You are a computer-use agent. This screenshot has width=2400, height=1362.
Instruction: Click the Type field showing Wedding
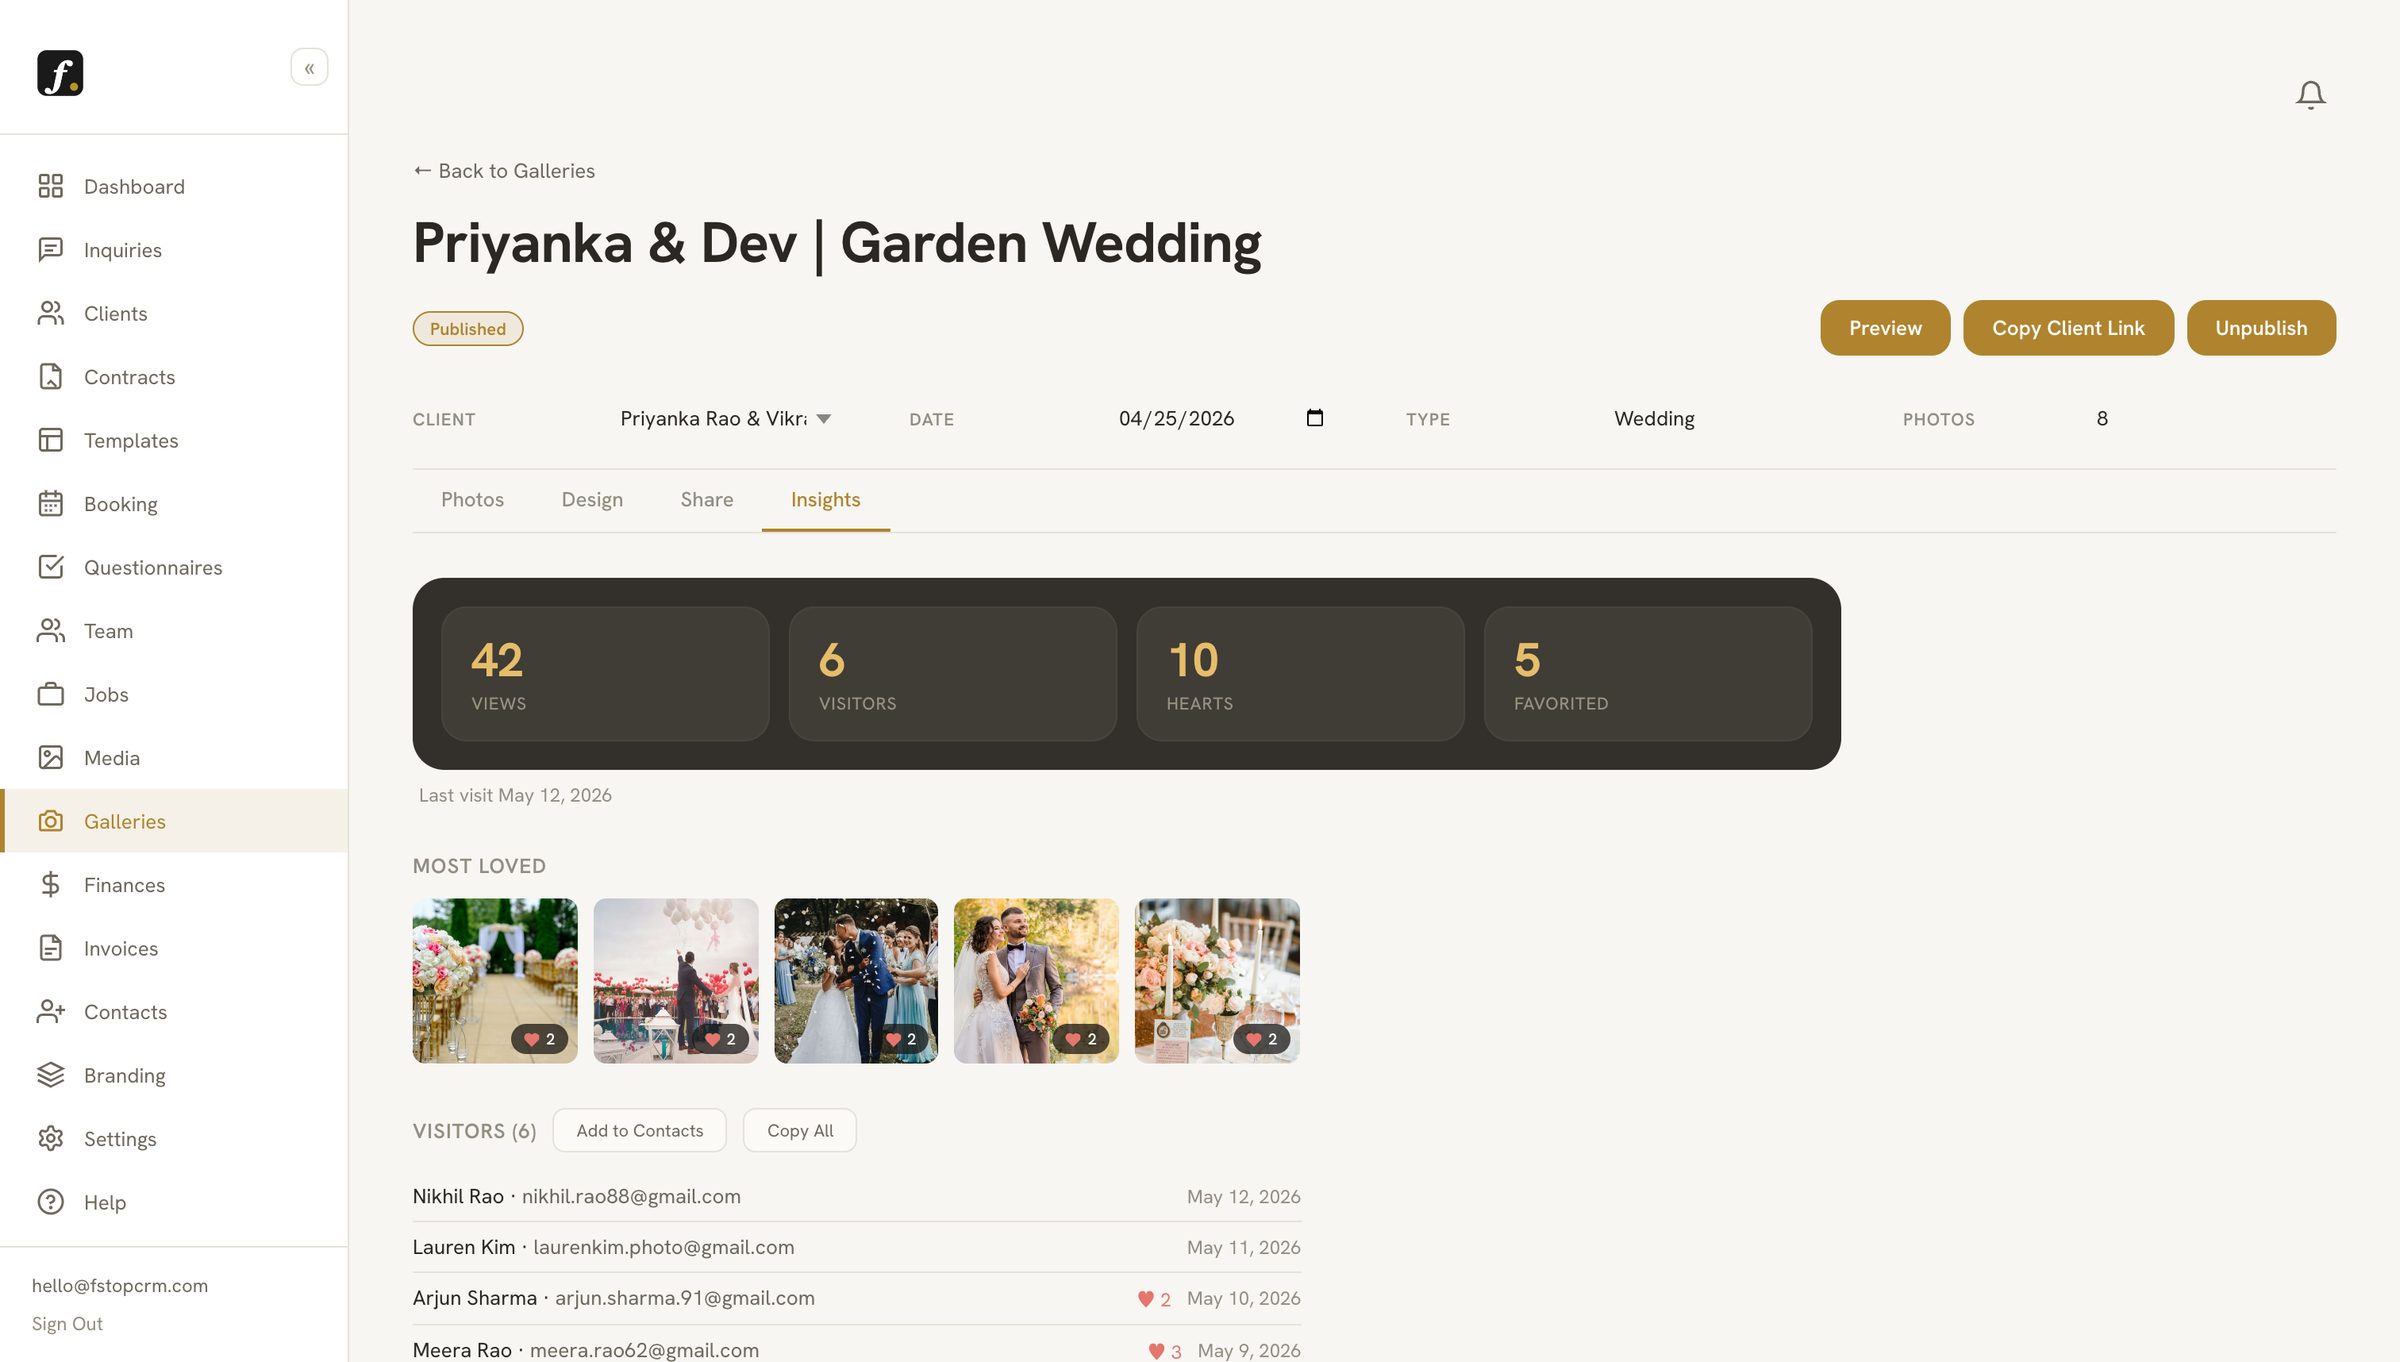click(1654, 419)
